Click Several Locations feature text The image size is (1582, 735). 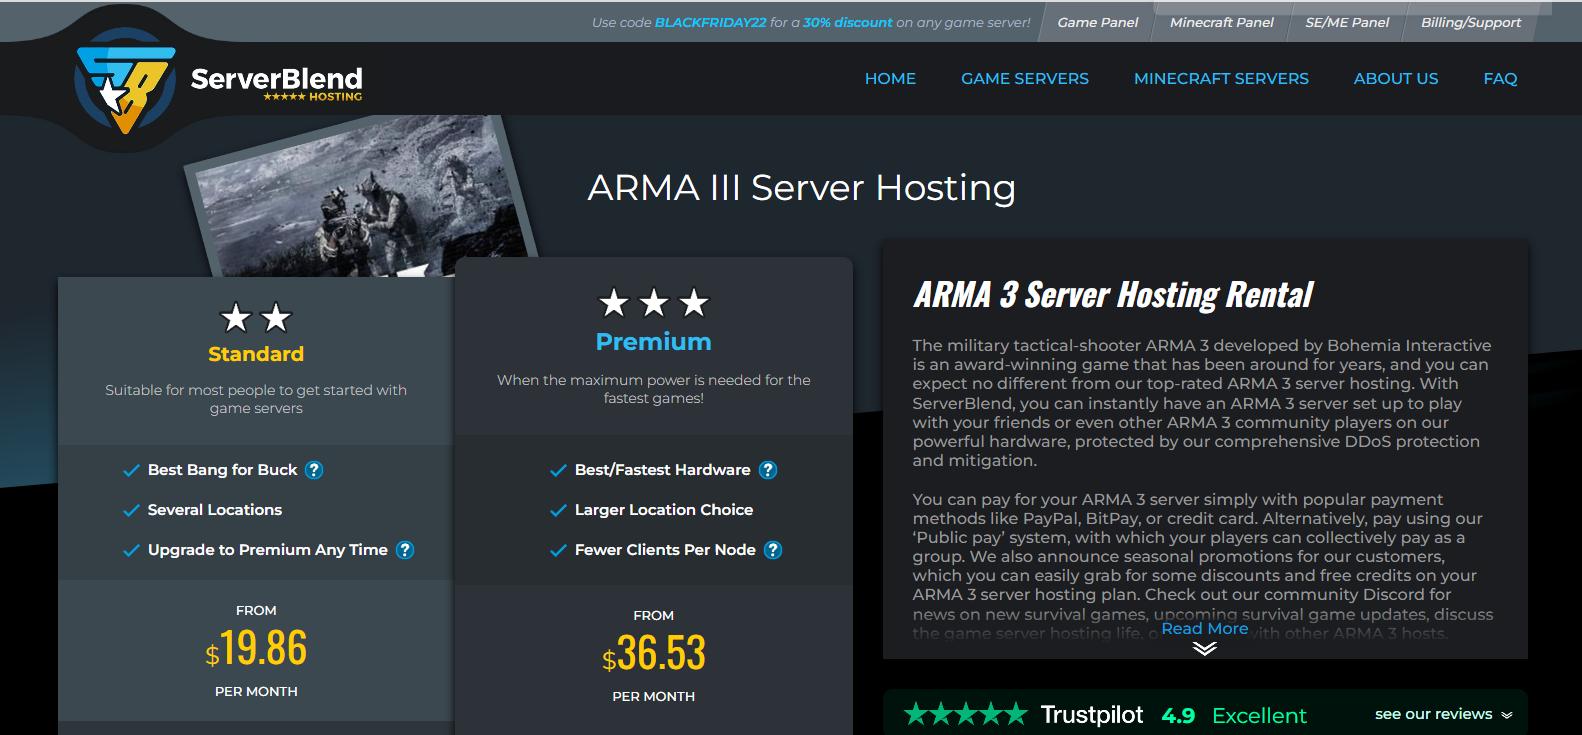[215, 510]
